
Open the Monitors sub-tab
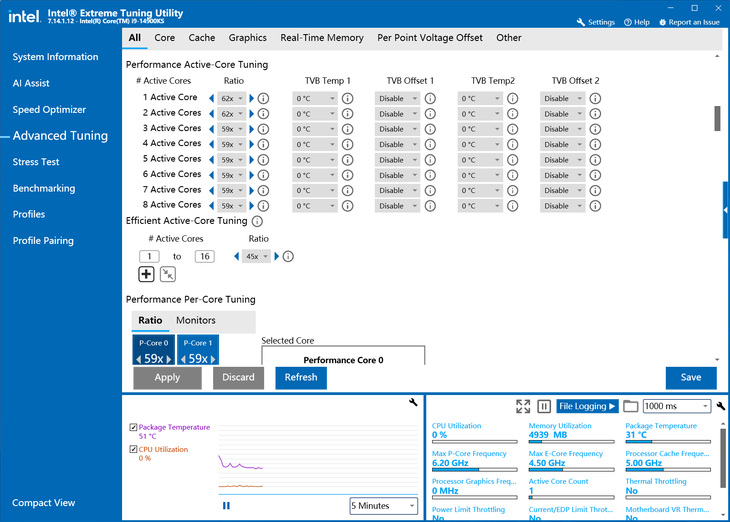coord(196,320)
